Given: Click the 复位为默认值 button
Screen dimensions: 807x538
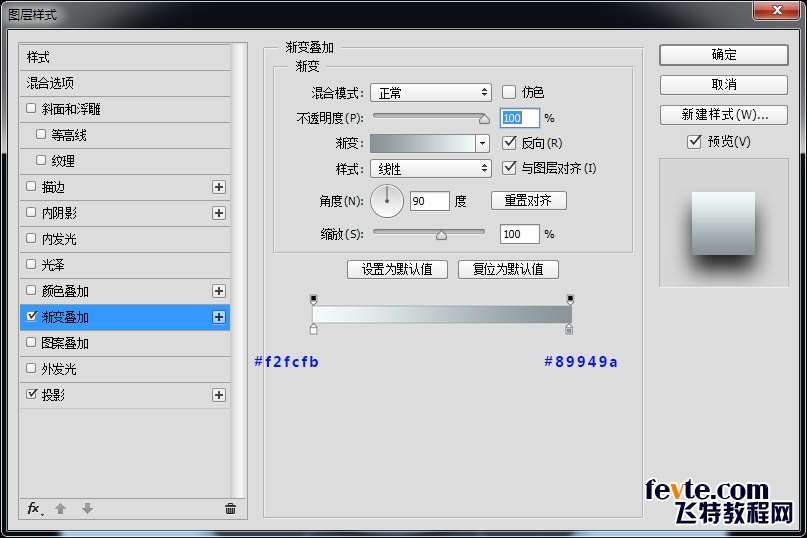Looking at the screenshot, I should (508, 269).
